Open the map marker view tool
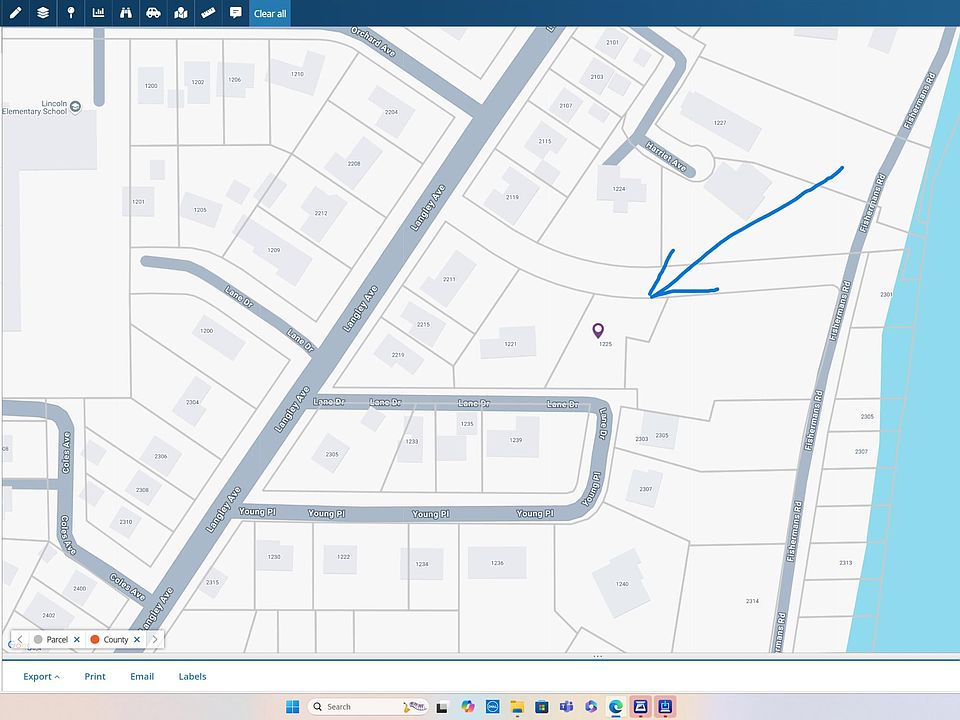960x720 pixels. [x=180, y=13]
